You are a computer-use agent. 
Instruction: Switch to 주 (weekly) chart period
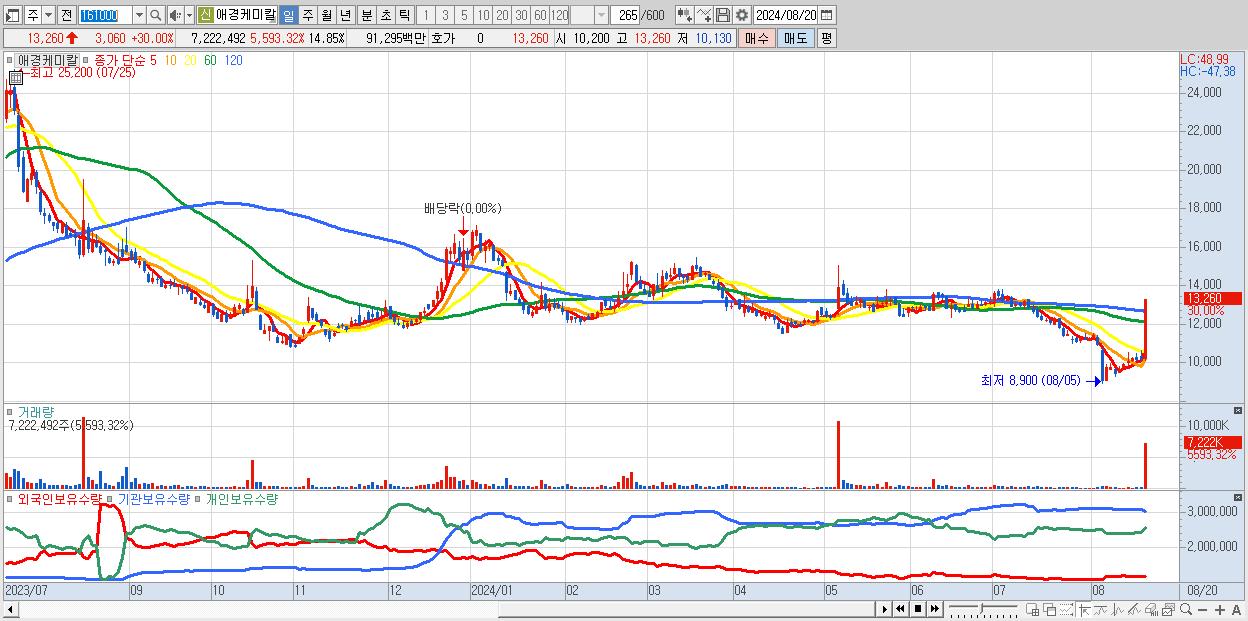coord(307,15)
